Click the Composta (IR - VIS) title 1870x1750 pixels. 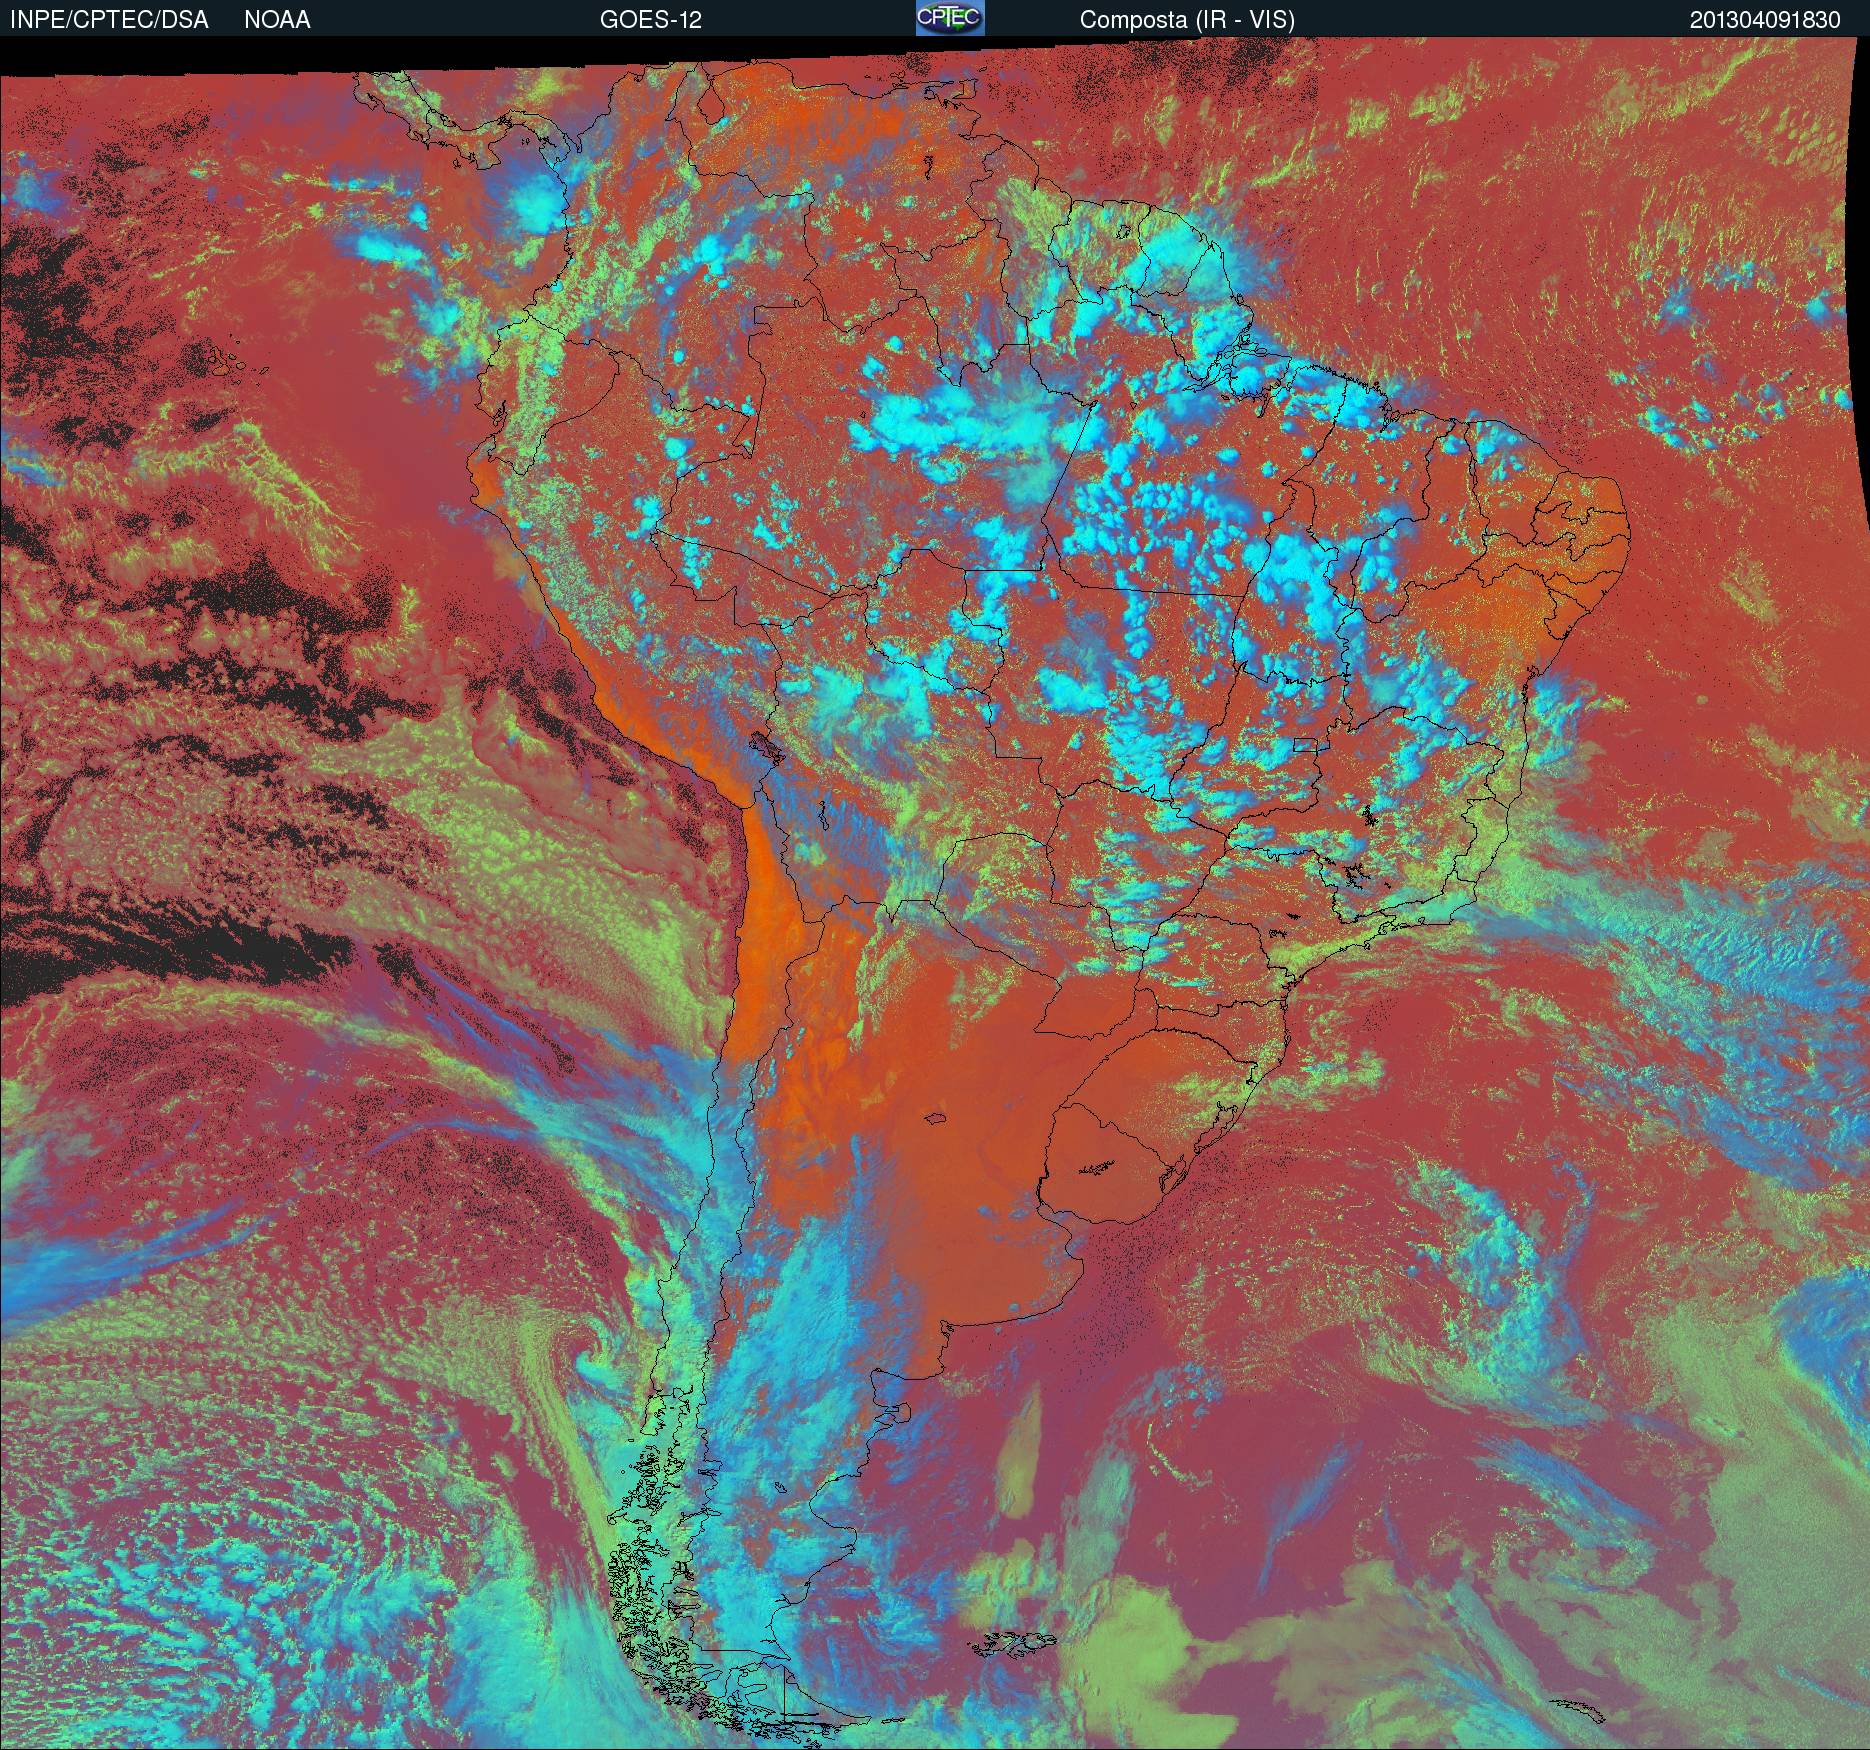click(x=1187, y=20)
